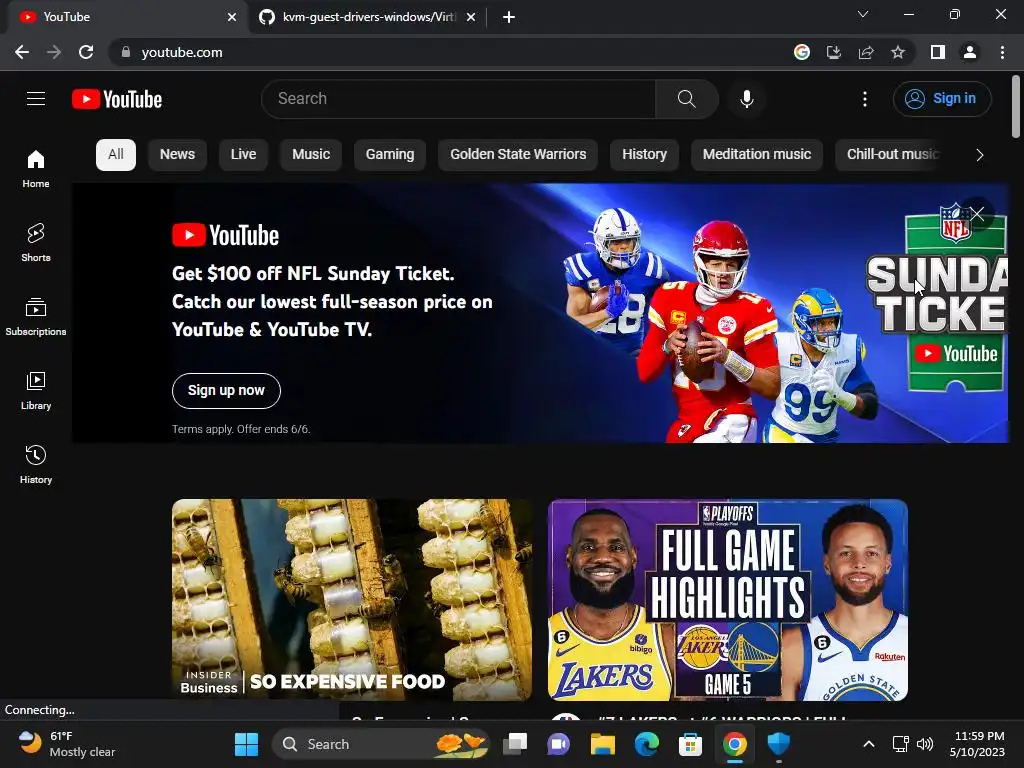Show more category chips with right arrow
Viewport: 1024px width, 768px height.
click(x=979, y=155)
